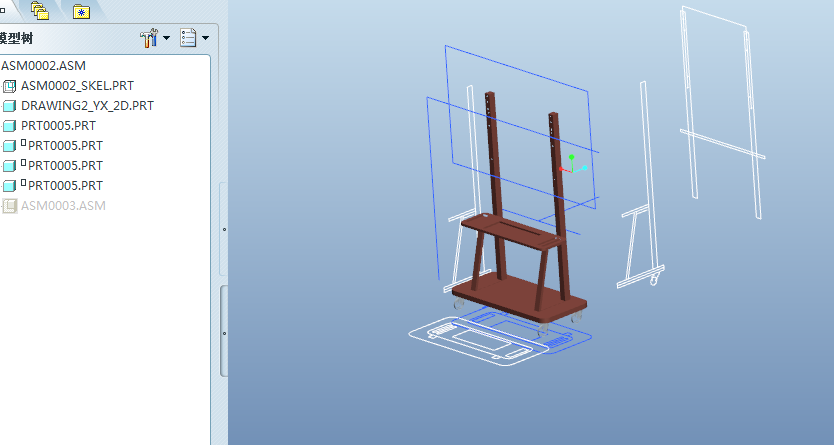The image size is (834, 445).
Task: Select the ASM0002.ASM root node
Action: point(43,66)
